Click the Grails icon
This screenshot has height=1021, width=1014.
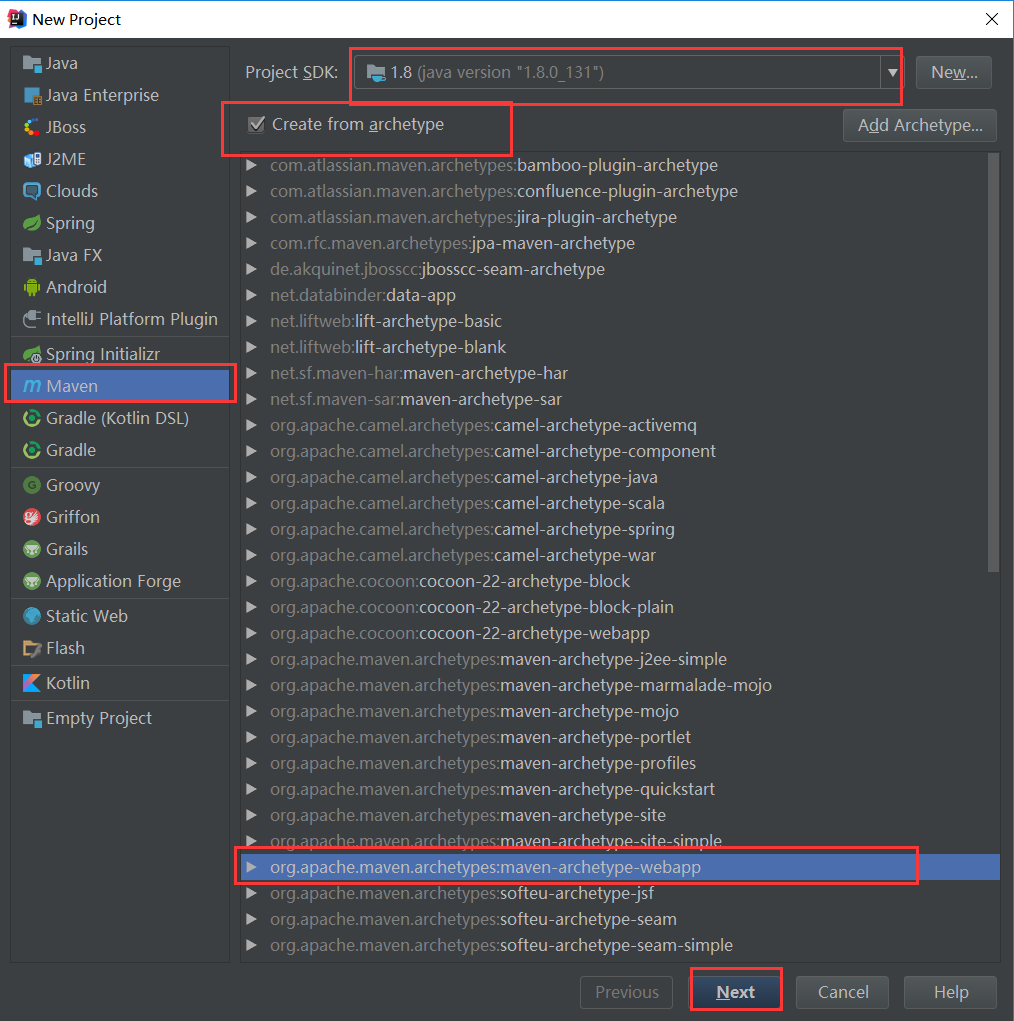32,548
